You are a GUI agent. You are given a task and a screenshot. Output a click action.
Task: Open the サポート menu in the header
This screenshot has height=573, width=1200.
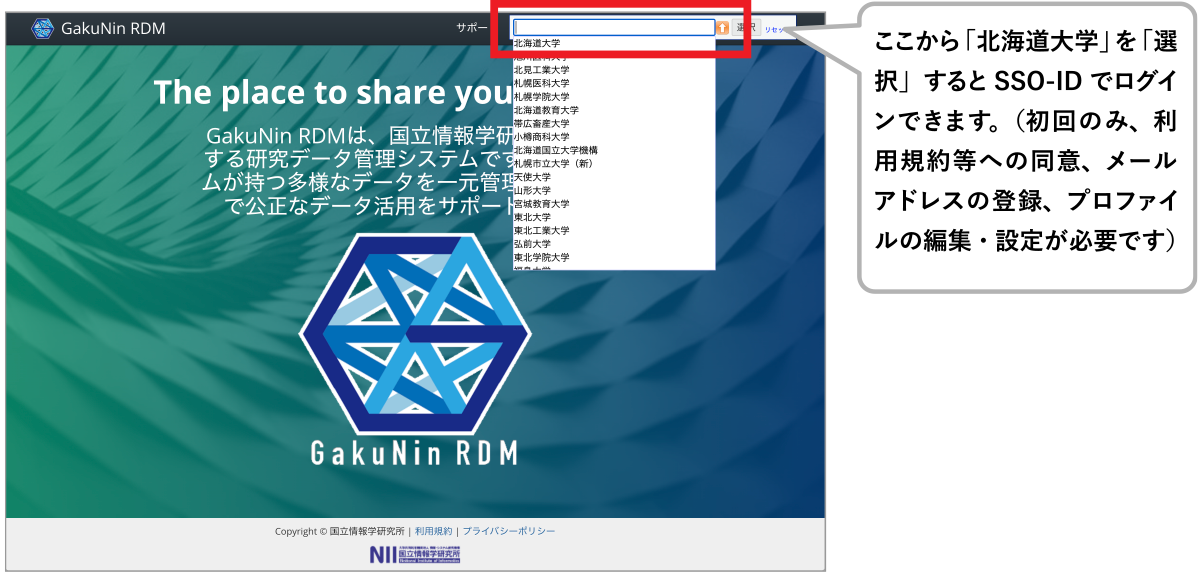coord(472,28)
